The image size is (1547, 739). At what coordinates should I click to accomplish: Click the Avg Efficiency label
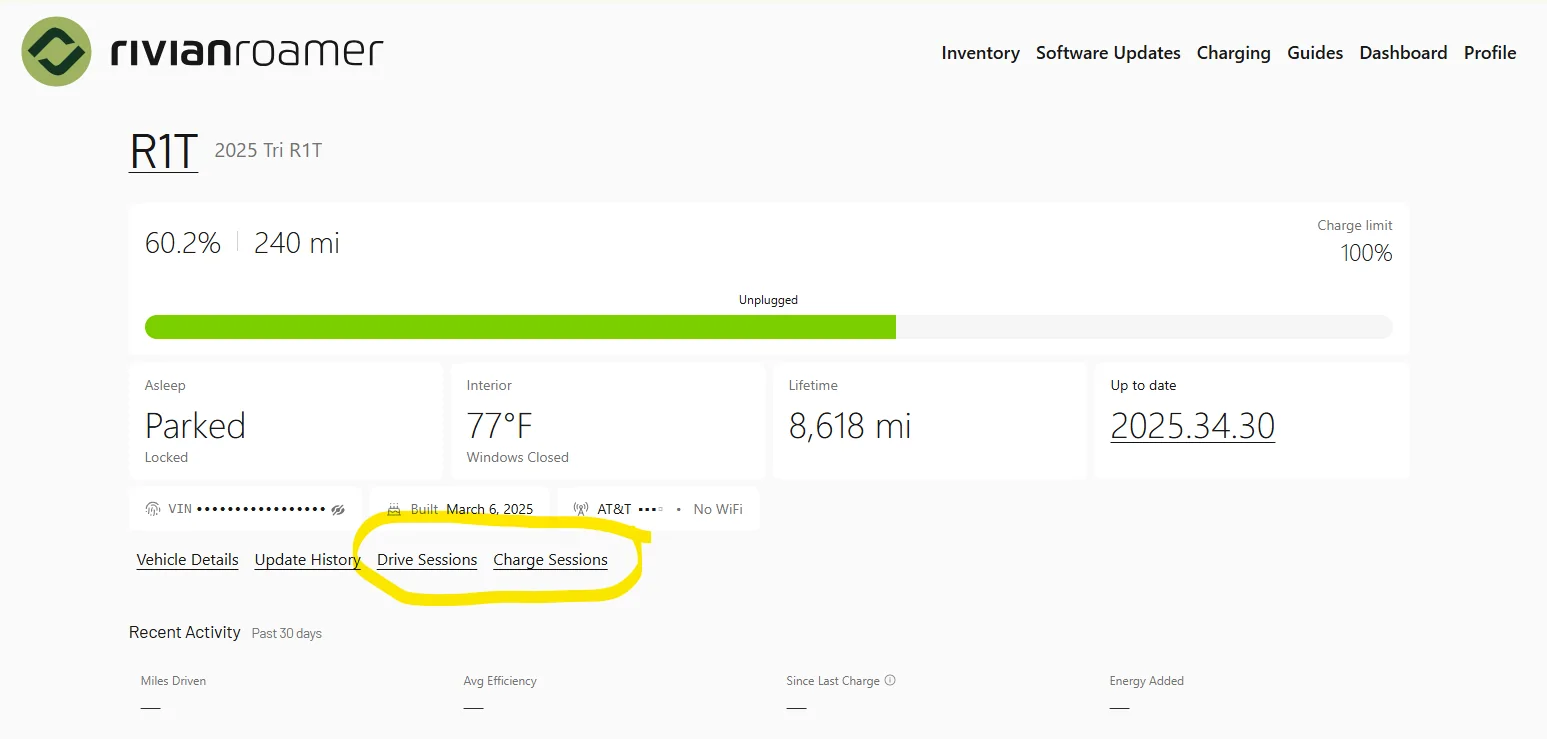(x=500, y=681)
